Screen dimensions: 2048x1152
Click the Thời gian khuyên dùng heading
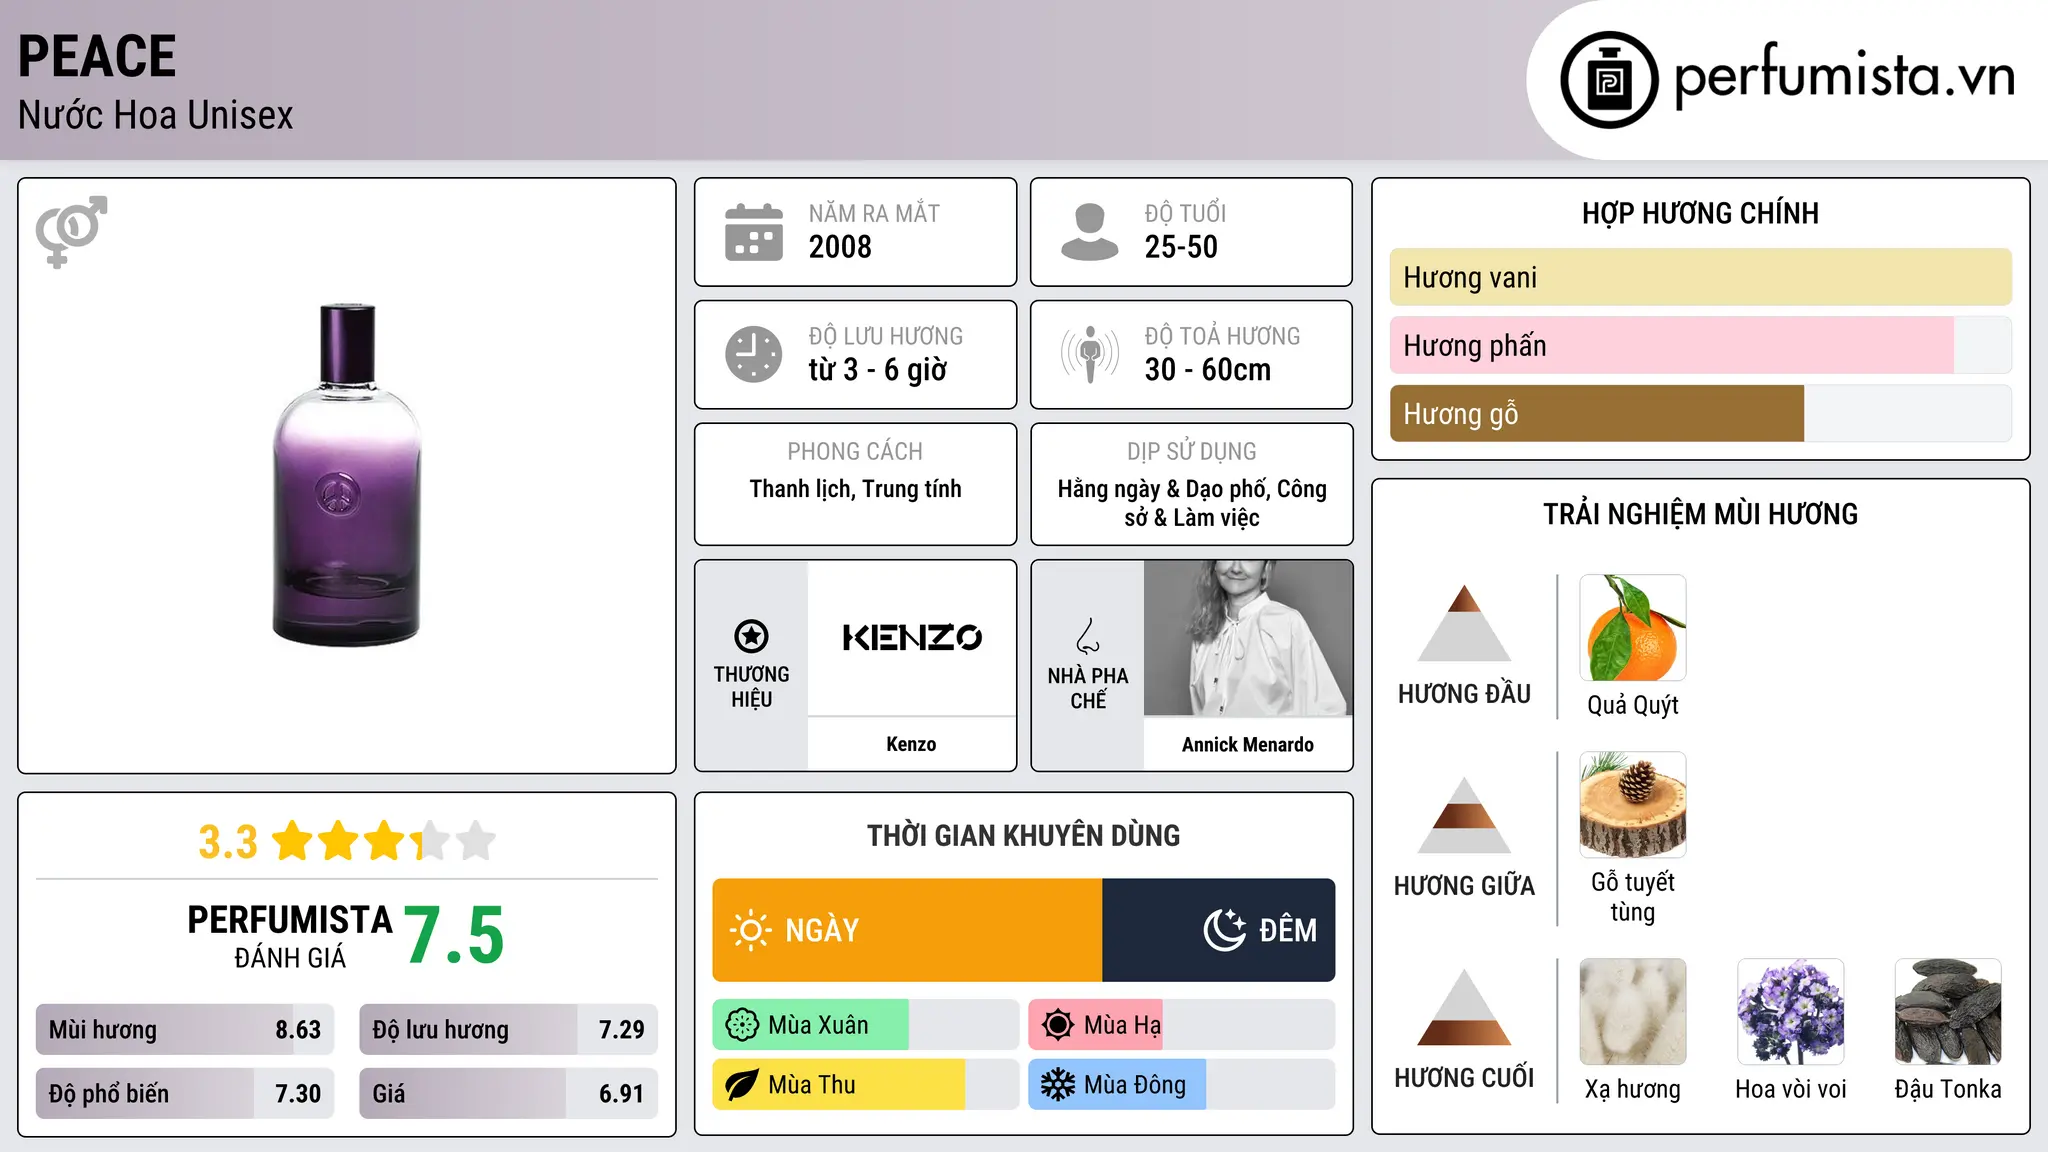pyautogui.click(x=1024, y=836)
